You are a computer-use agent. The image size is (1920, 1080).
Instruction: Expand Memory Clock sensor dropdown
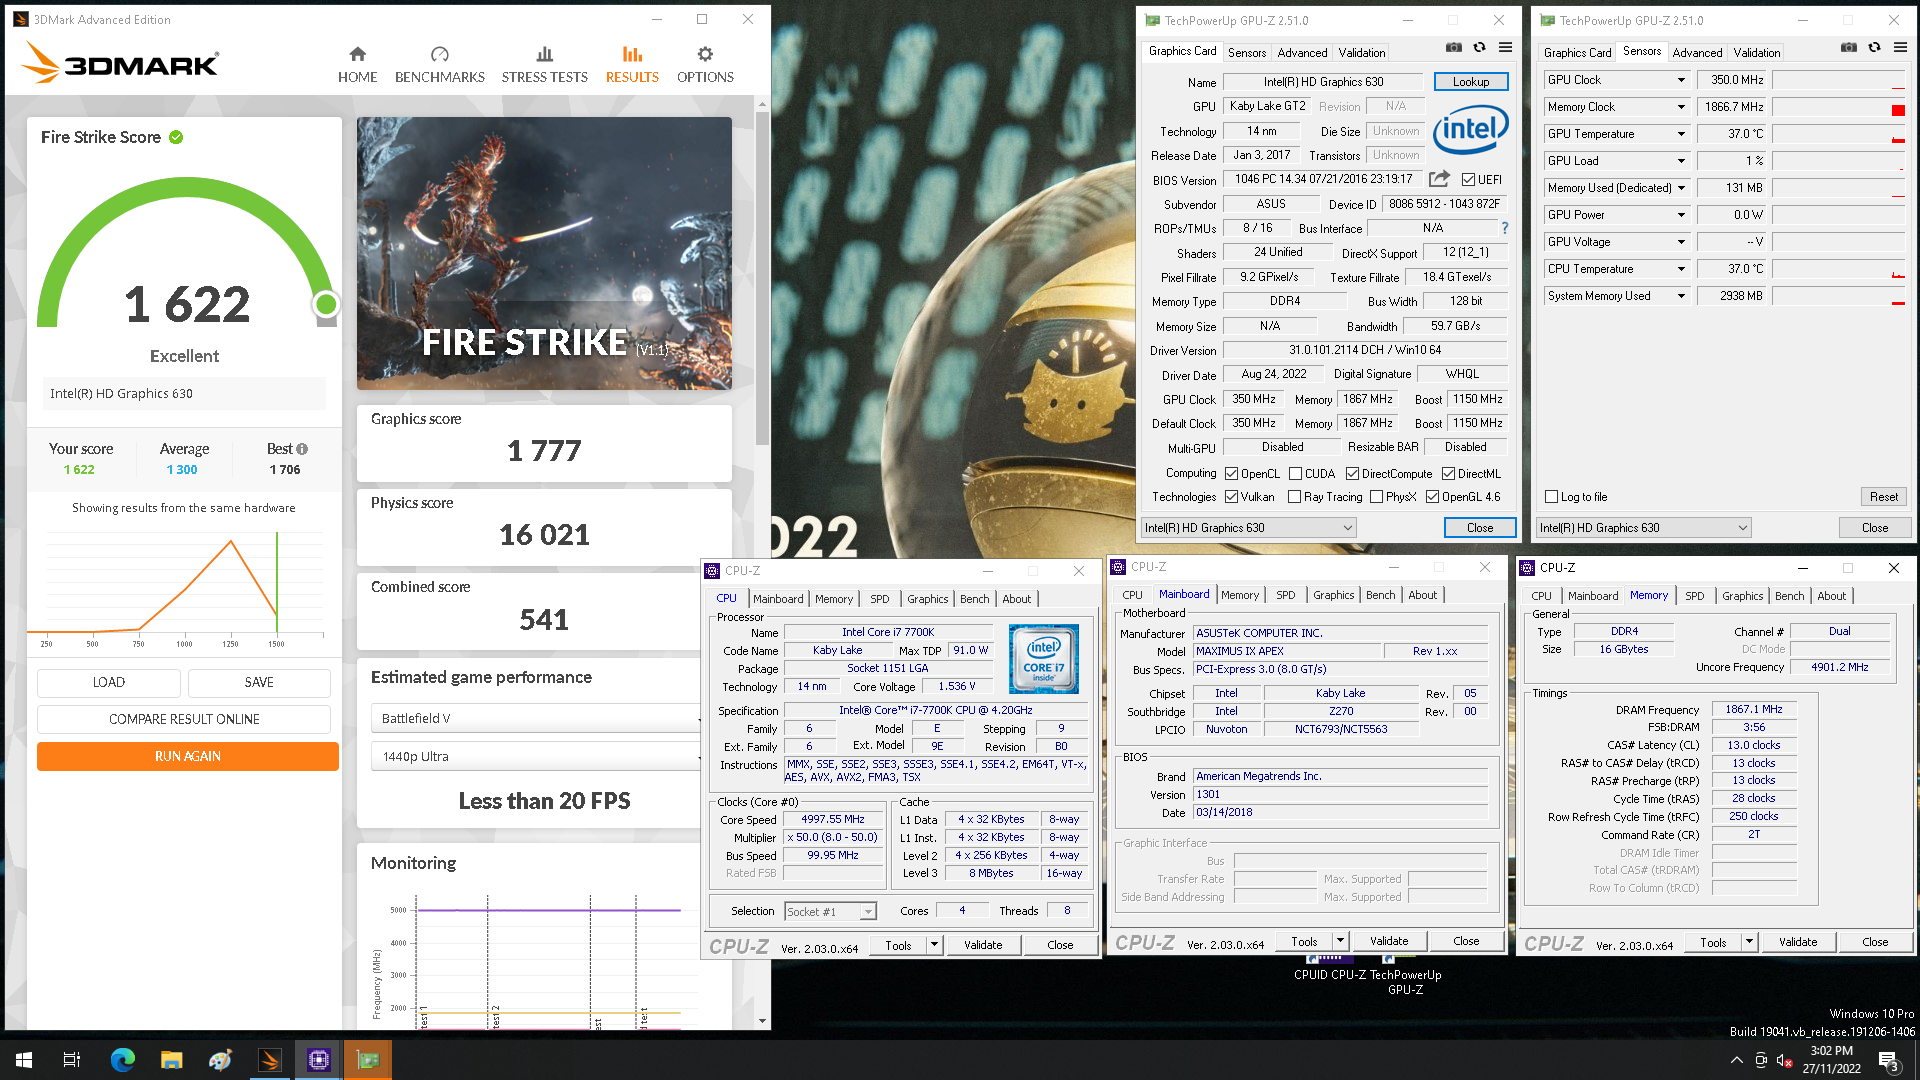tap(1681, 107)
